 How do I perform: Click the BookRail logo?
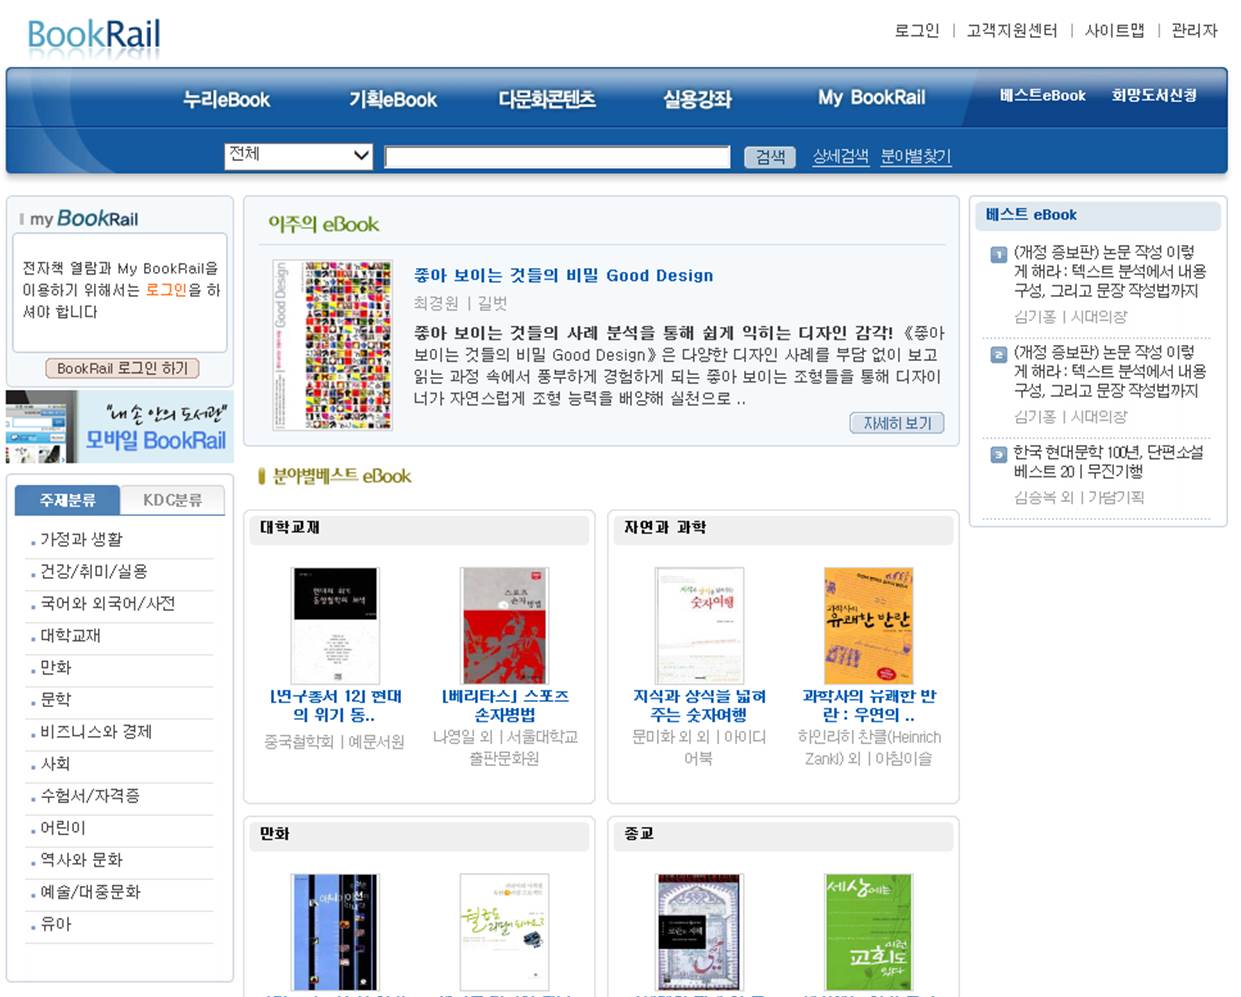[x=94, y=36]
